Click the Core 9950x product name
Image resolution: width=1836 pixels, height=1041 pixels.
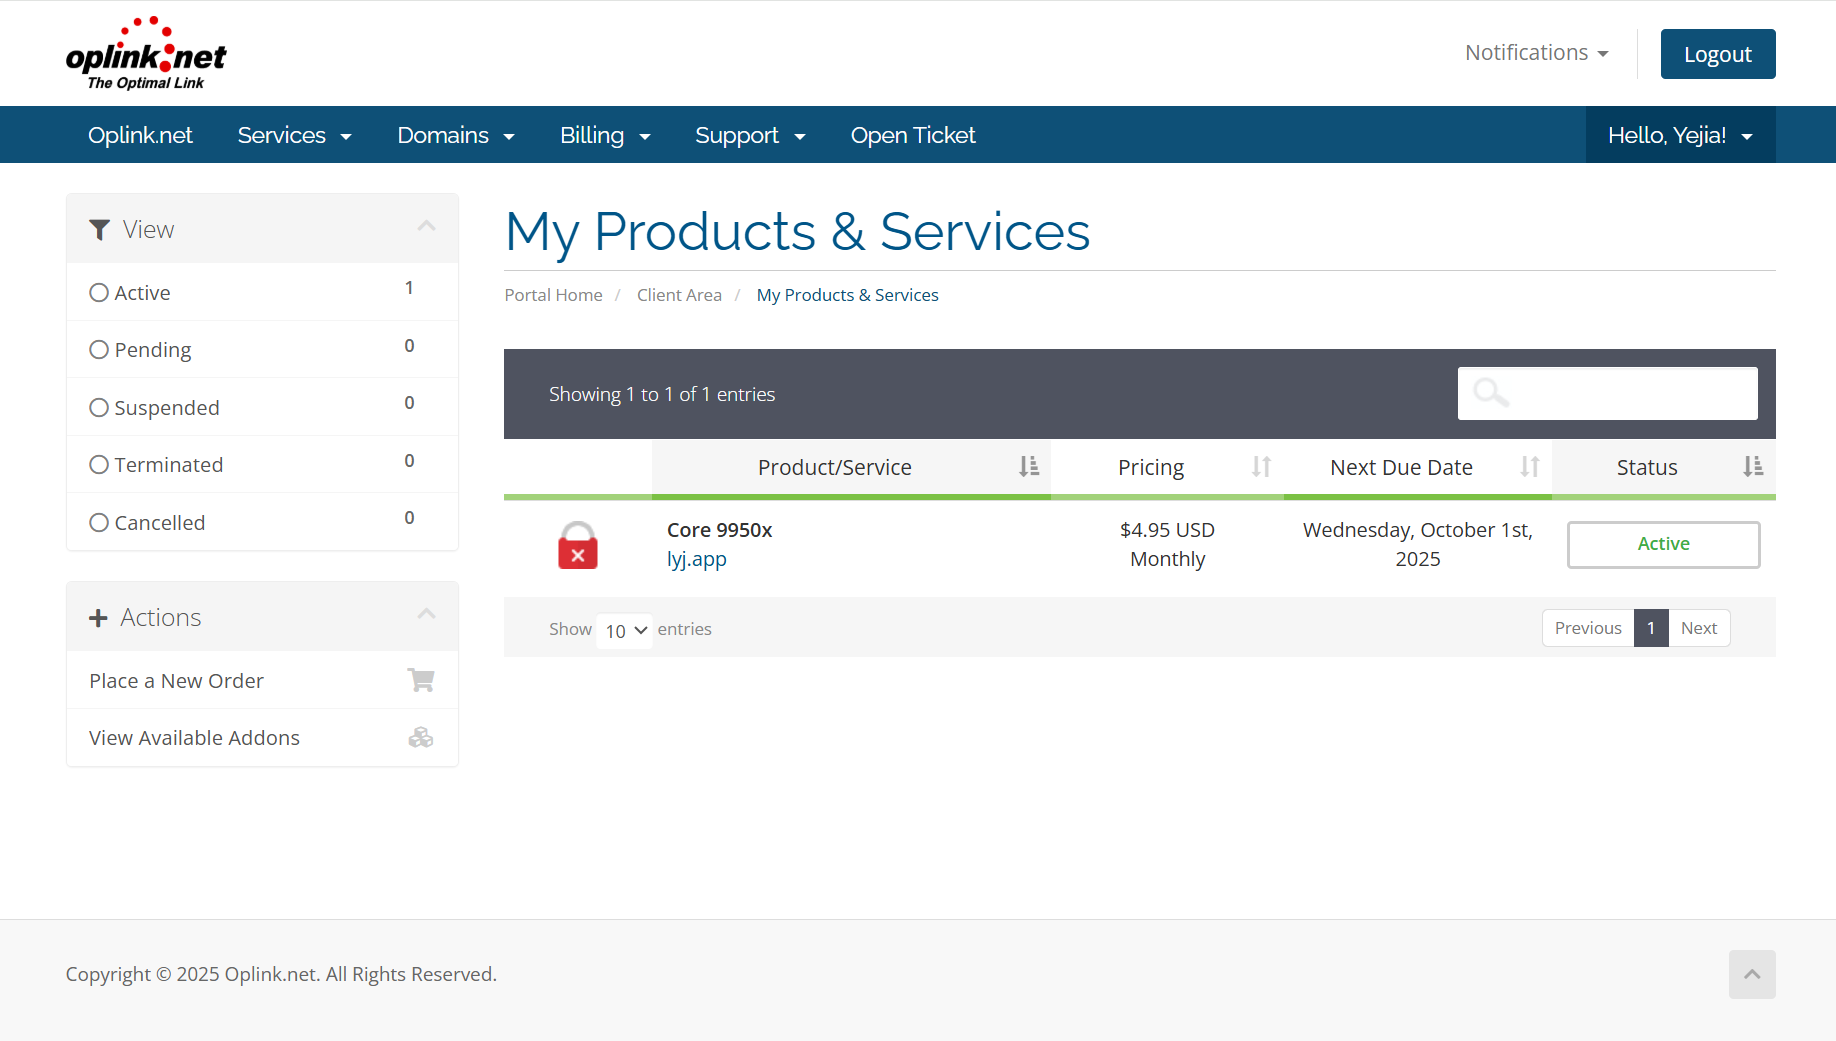tap(719, 530)
